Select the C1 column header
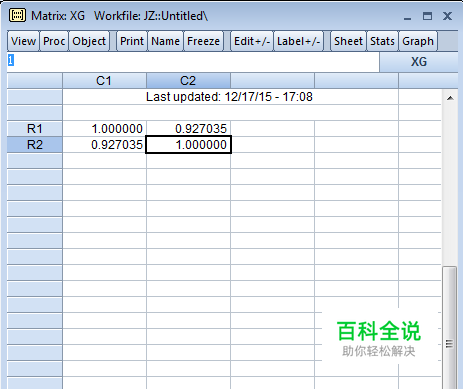 pyautogui.click(x=104, y=81)
